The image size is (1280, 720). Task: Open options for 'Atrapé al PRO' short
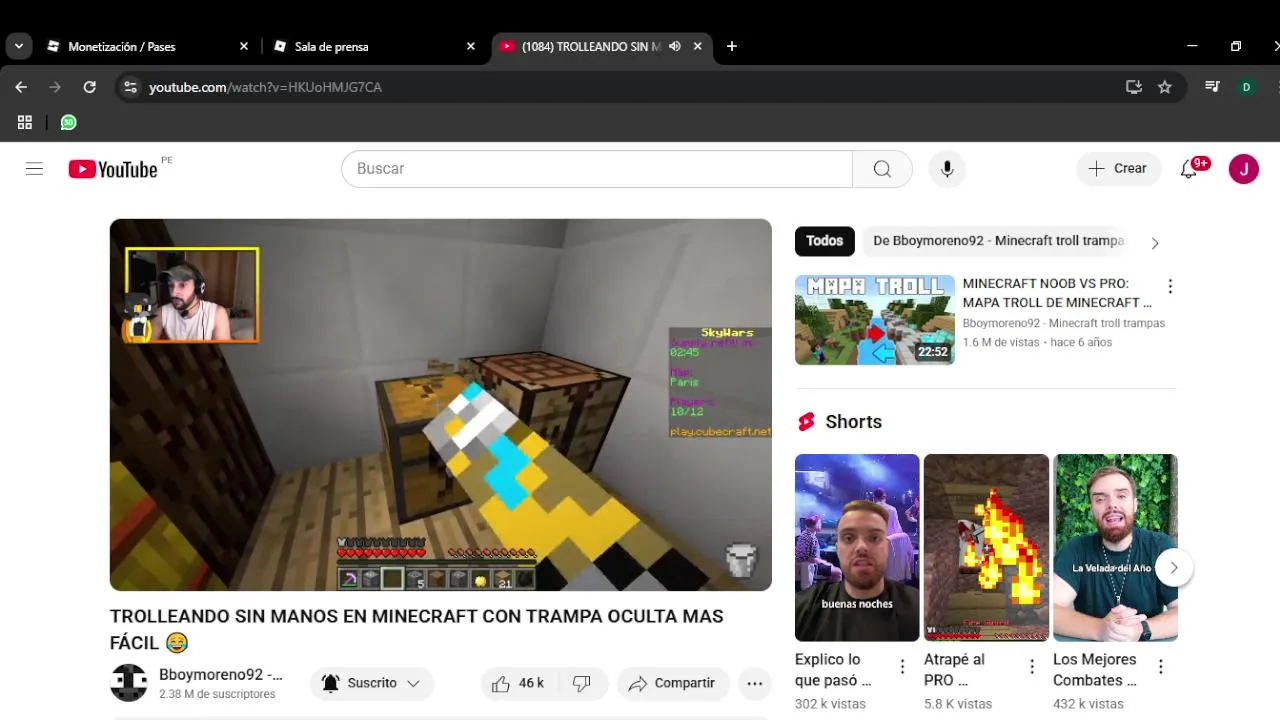coord(1032,667)
